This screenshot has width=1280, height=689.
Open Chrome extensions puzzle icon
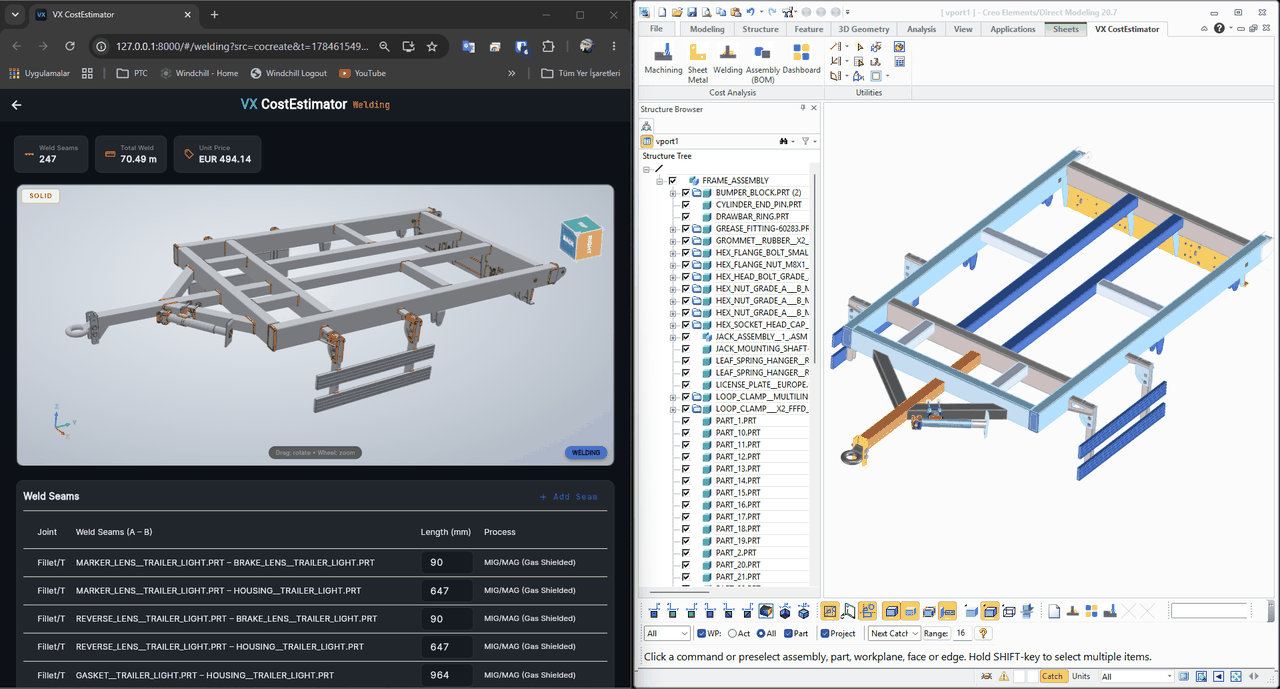548,46
